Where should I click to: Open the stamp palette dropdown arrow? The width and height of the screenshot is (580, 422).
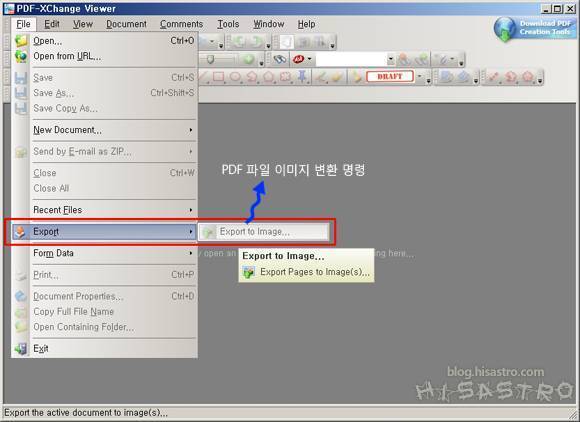[419, 77]
